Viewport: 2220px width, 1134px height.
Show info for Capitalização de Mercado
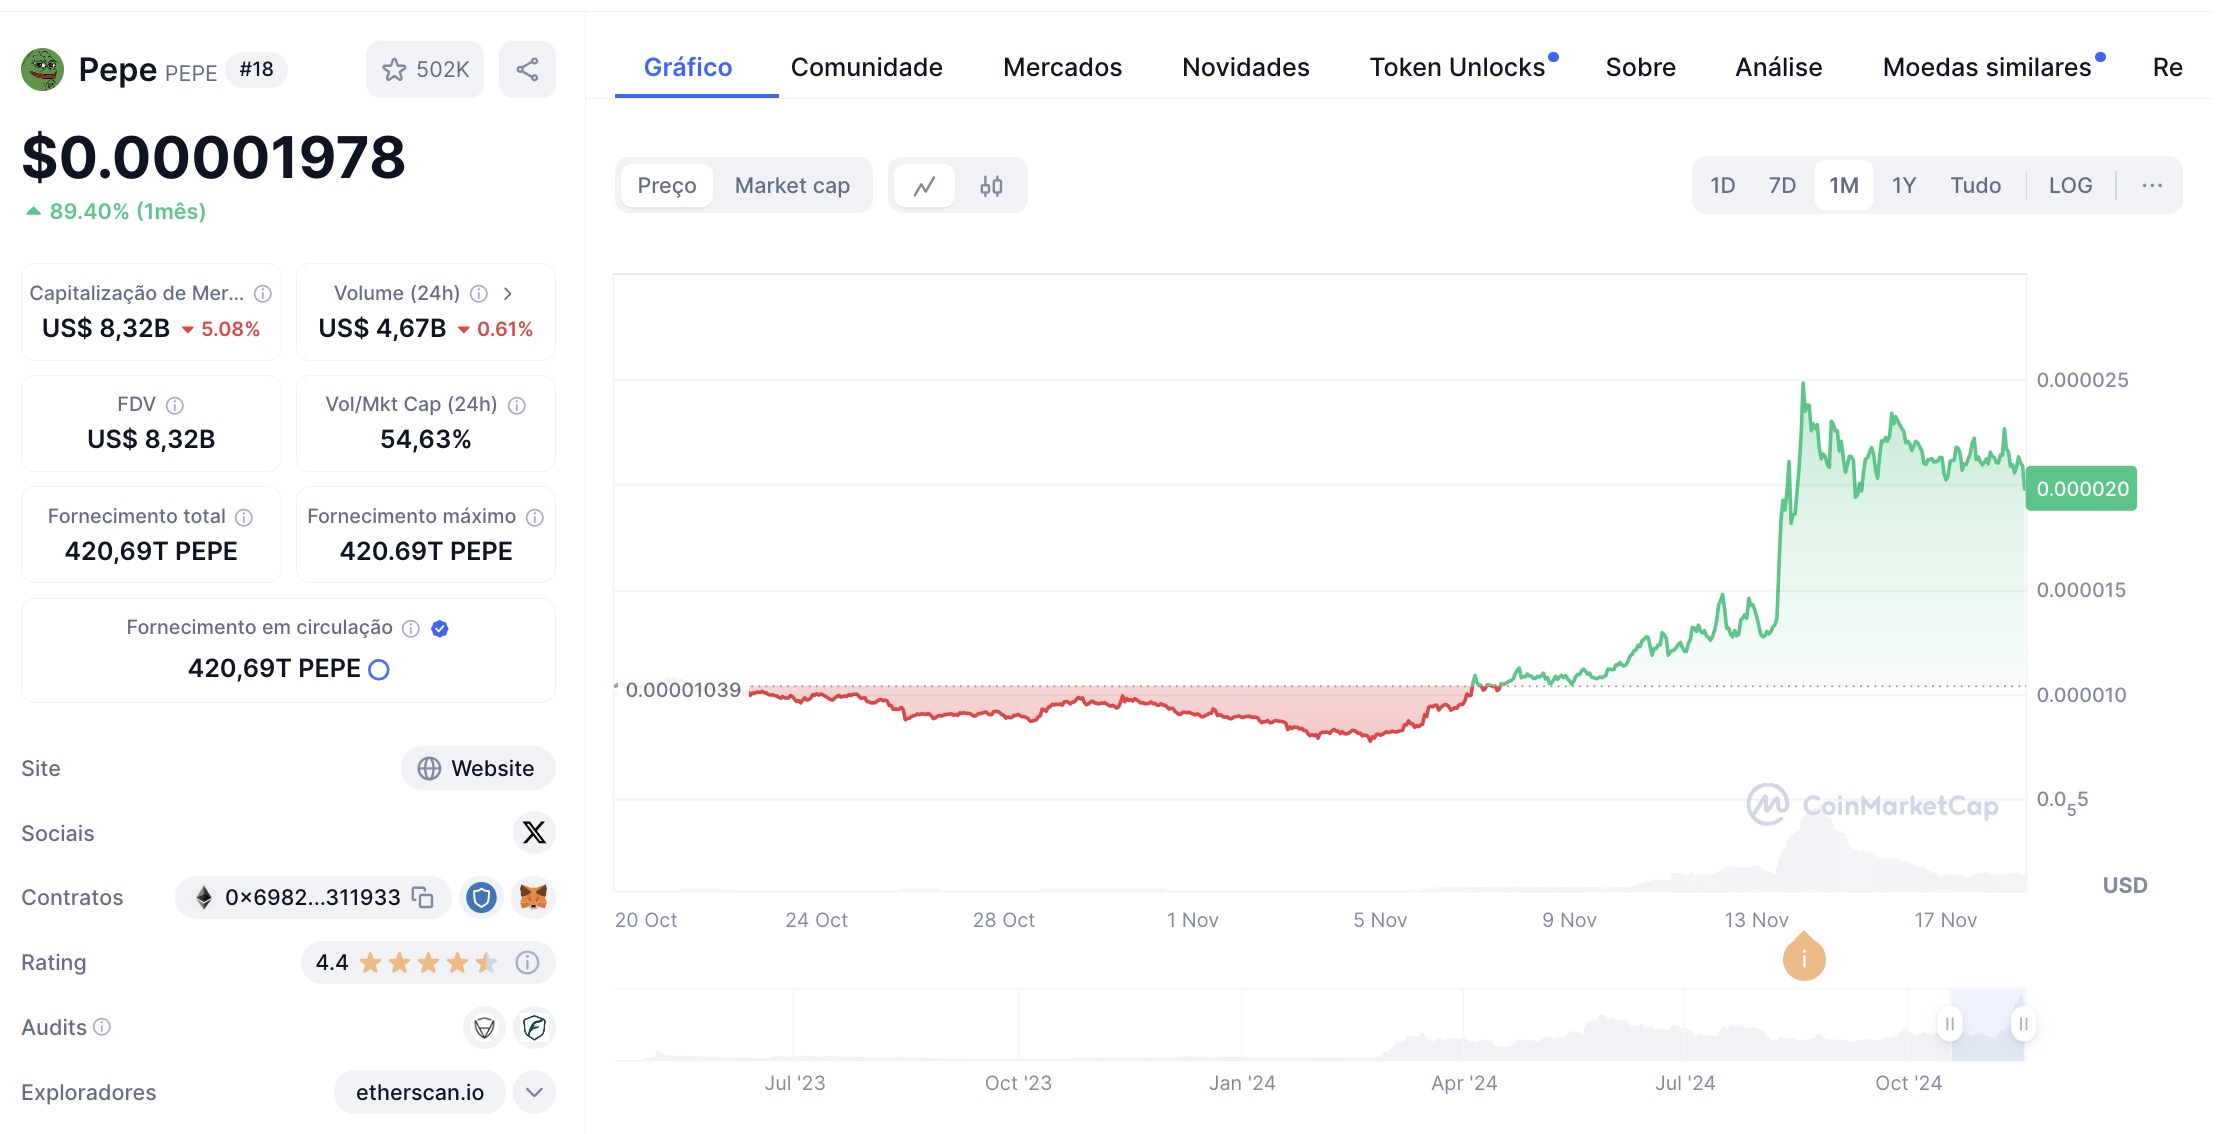tap(263, 293)
